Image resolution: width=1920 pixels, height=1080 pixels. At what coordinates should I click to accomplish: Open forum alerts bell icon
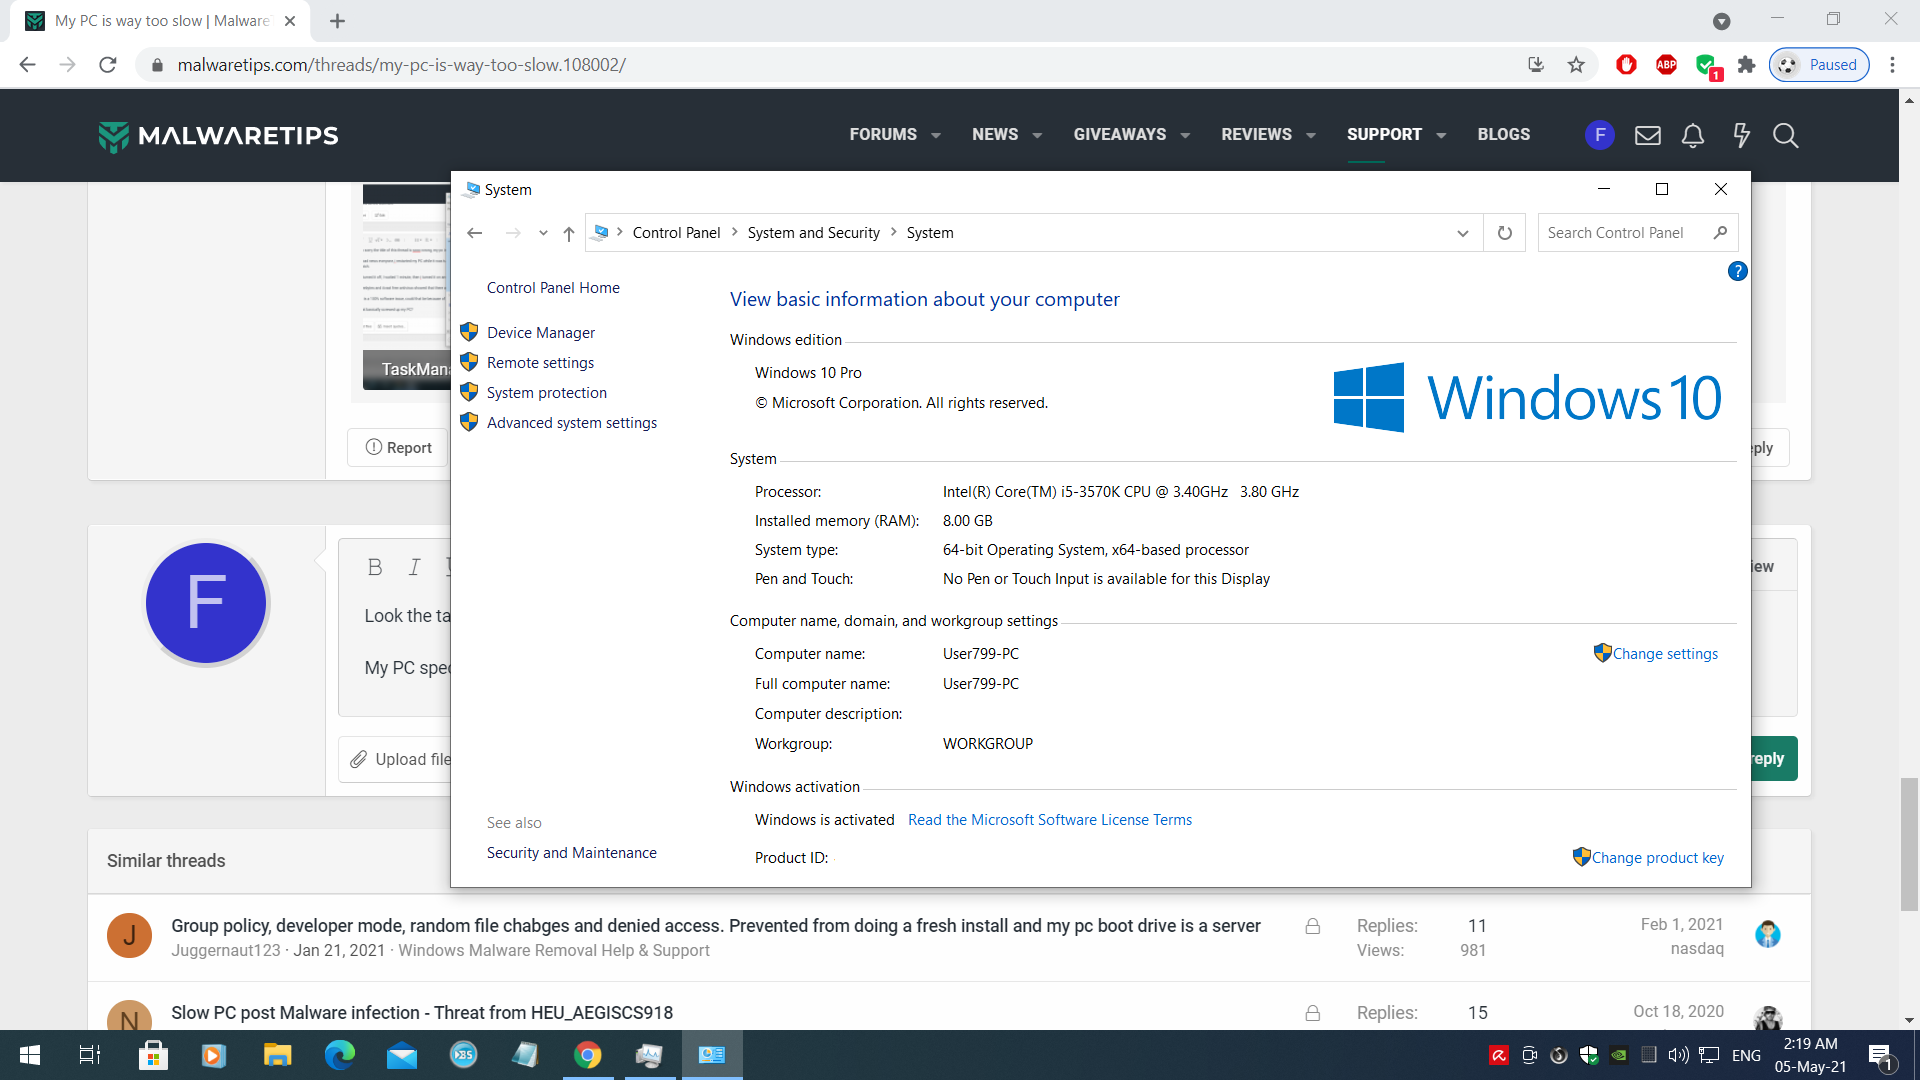coord(1692,135)
